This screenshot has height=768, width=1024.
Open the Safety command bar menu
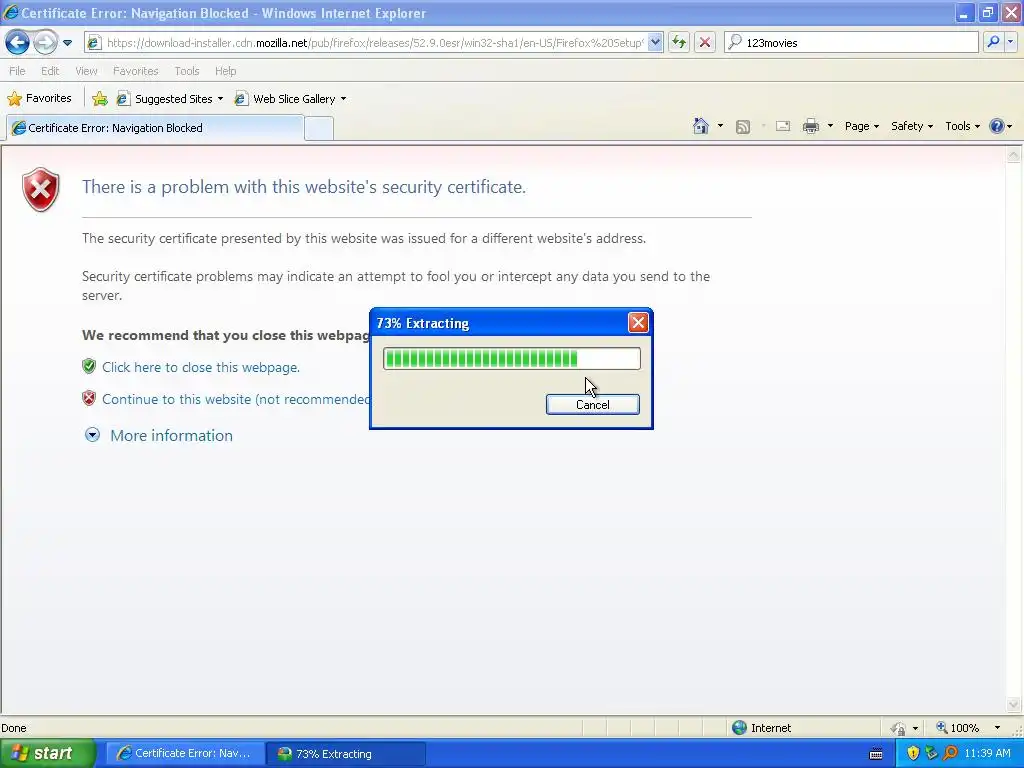912,126
